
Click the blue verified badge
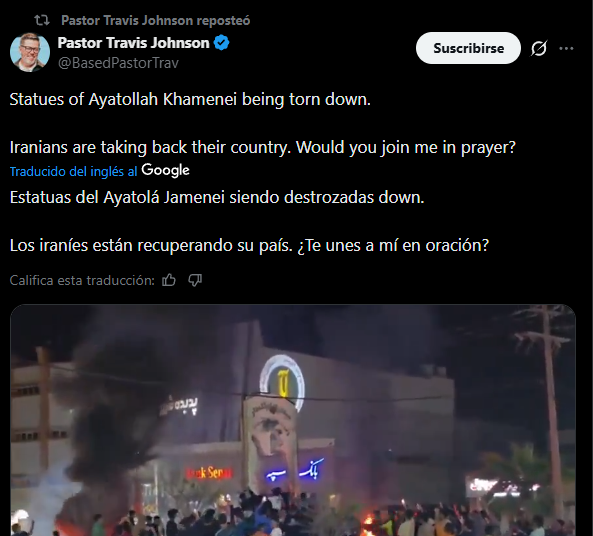click(x=222, y=43)
